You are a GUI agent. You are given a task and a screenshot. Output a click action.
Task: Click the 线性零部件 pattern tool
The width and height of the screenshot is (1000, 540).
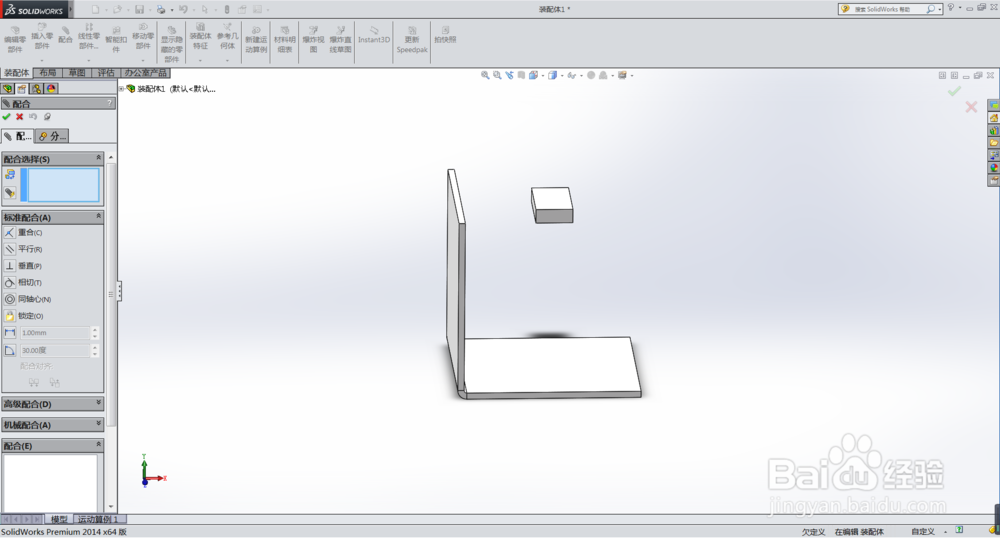pyautogui.click(x=89, y=36)
